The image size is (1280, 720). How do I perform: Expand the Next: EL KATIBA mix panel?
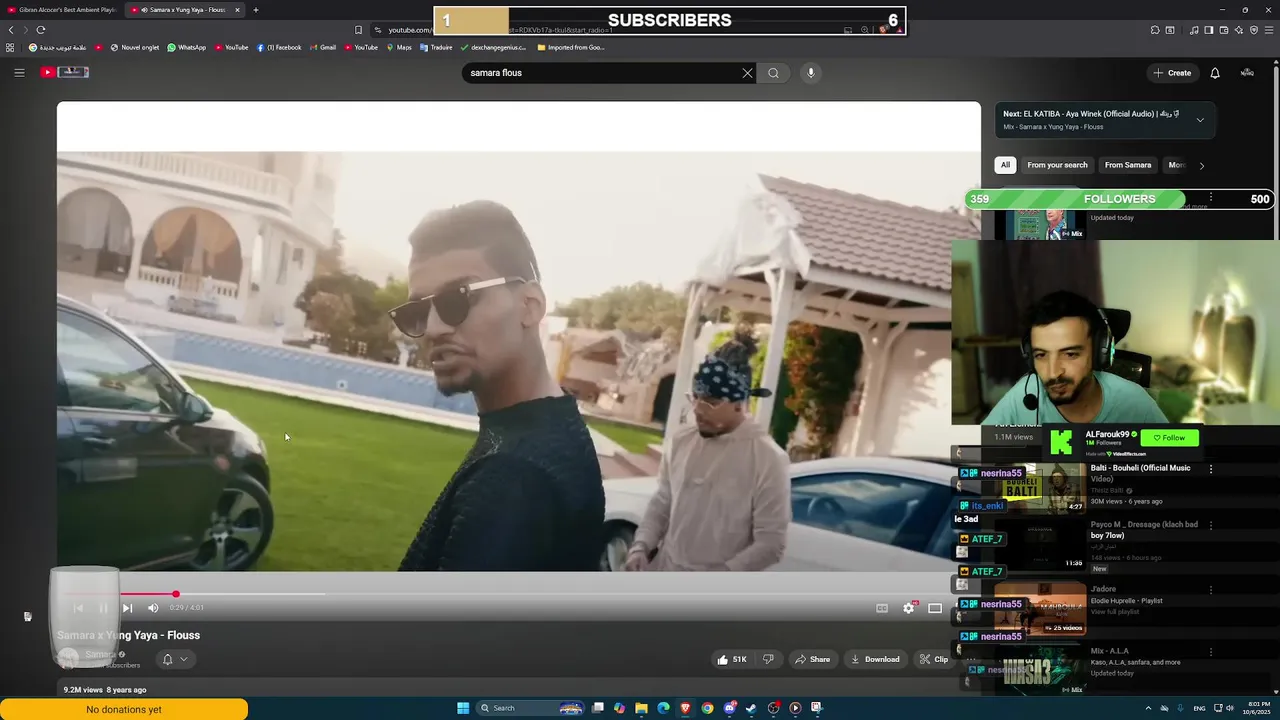click(x=1200, y=120)
